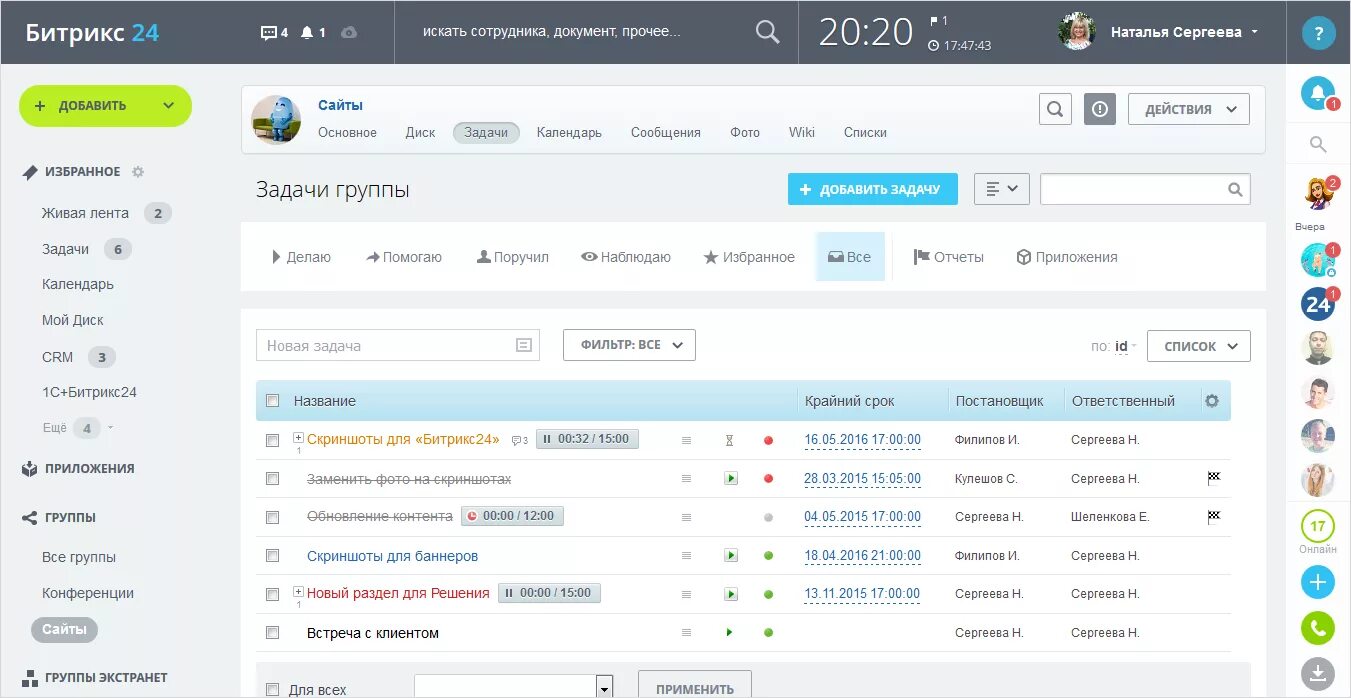Viewport: 1351px width, 698px height.
Task: Click play arrow for Встреча с клиентом
Action: click(729, 632)
